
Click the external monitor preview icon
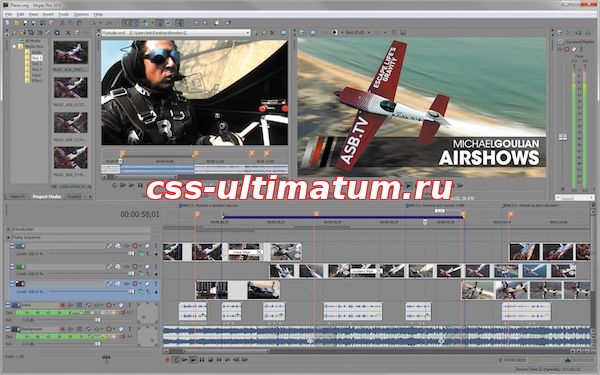coord(313,33)
